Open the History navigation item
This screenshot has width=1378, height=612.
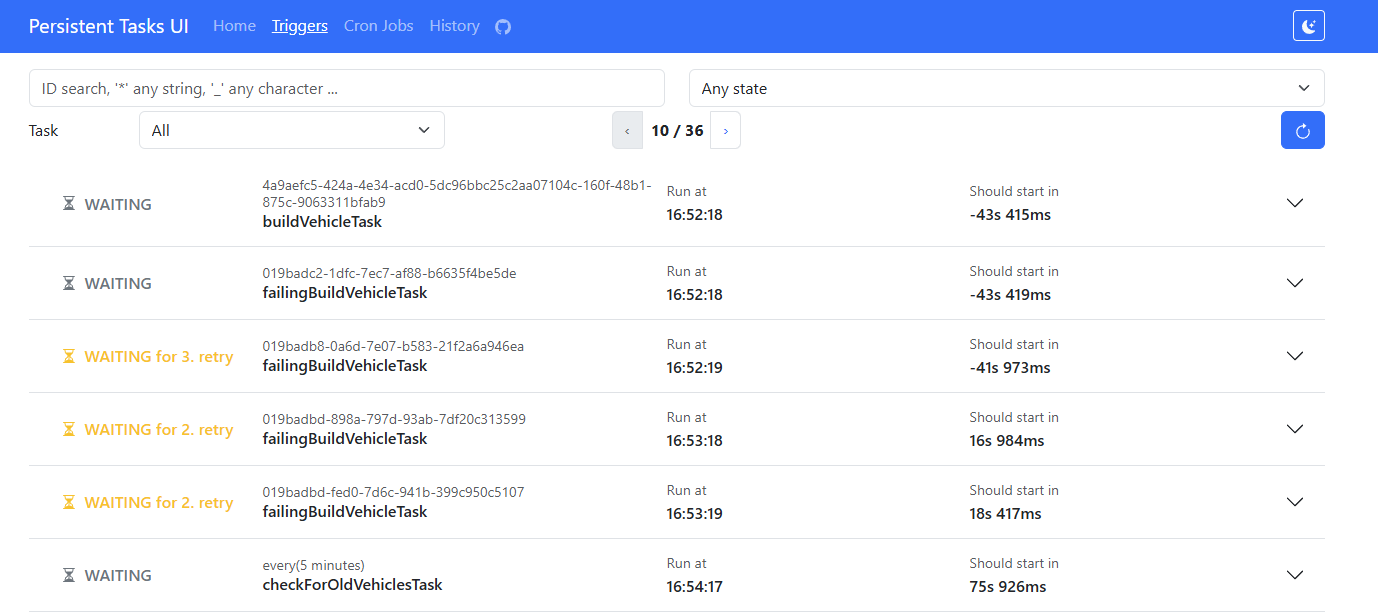454,26
